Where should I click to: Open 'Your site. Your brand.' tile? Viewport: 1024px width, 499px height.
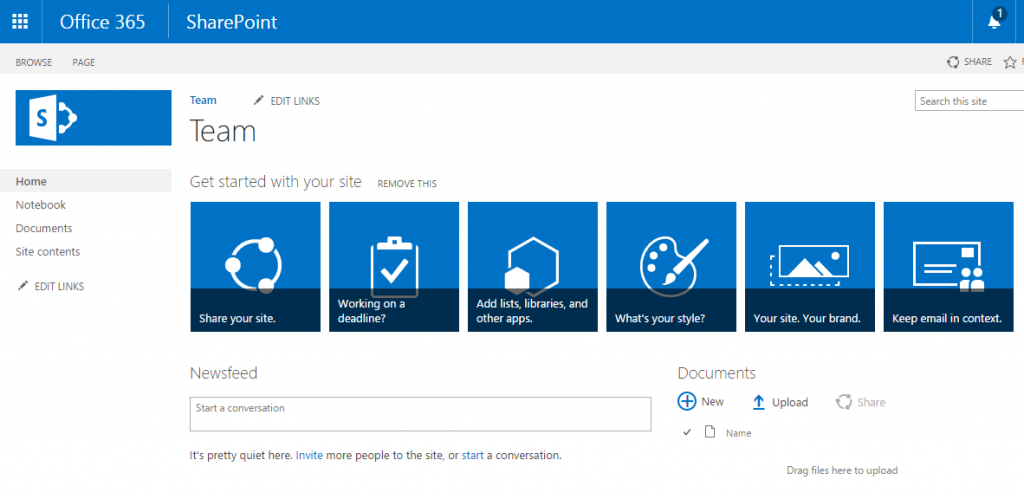810,266
